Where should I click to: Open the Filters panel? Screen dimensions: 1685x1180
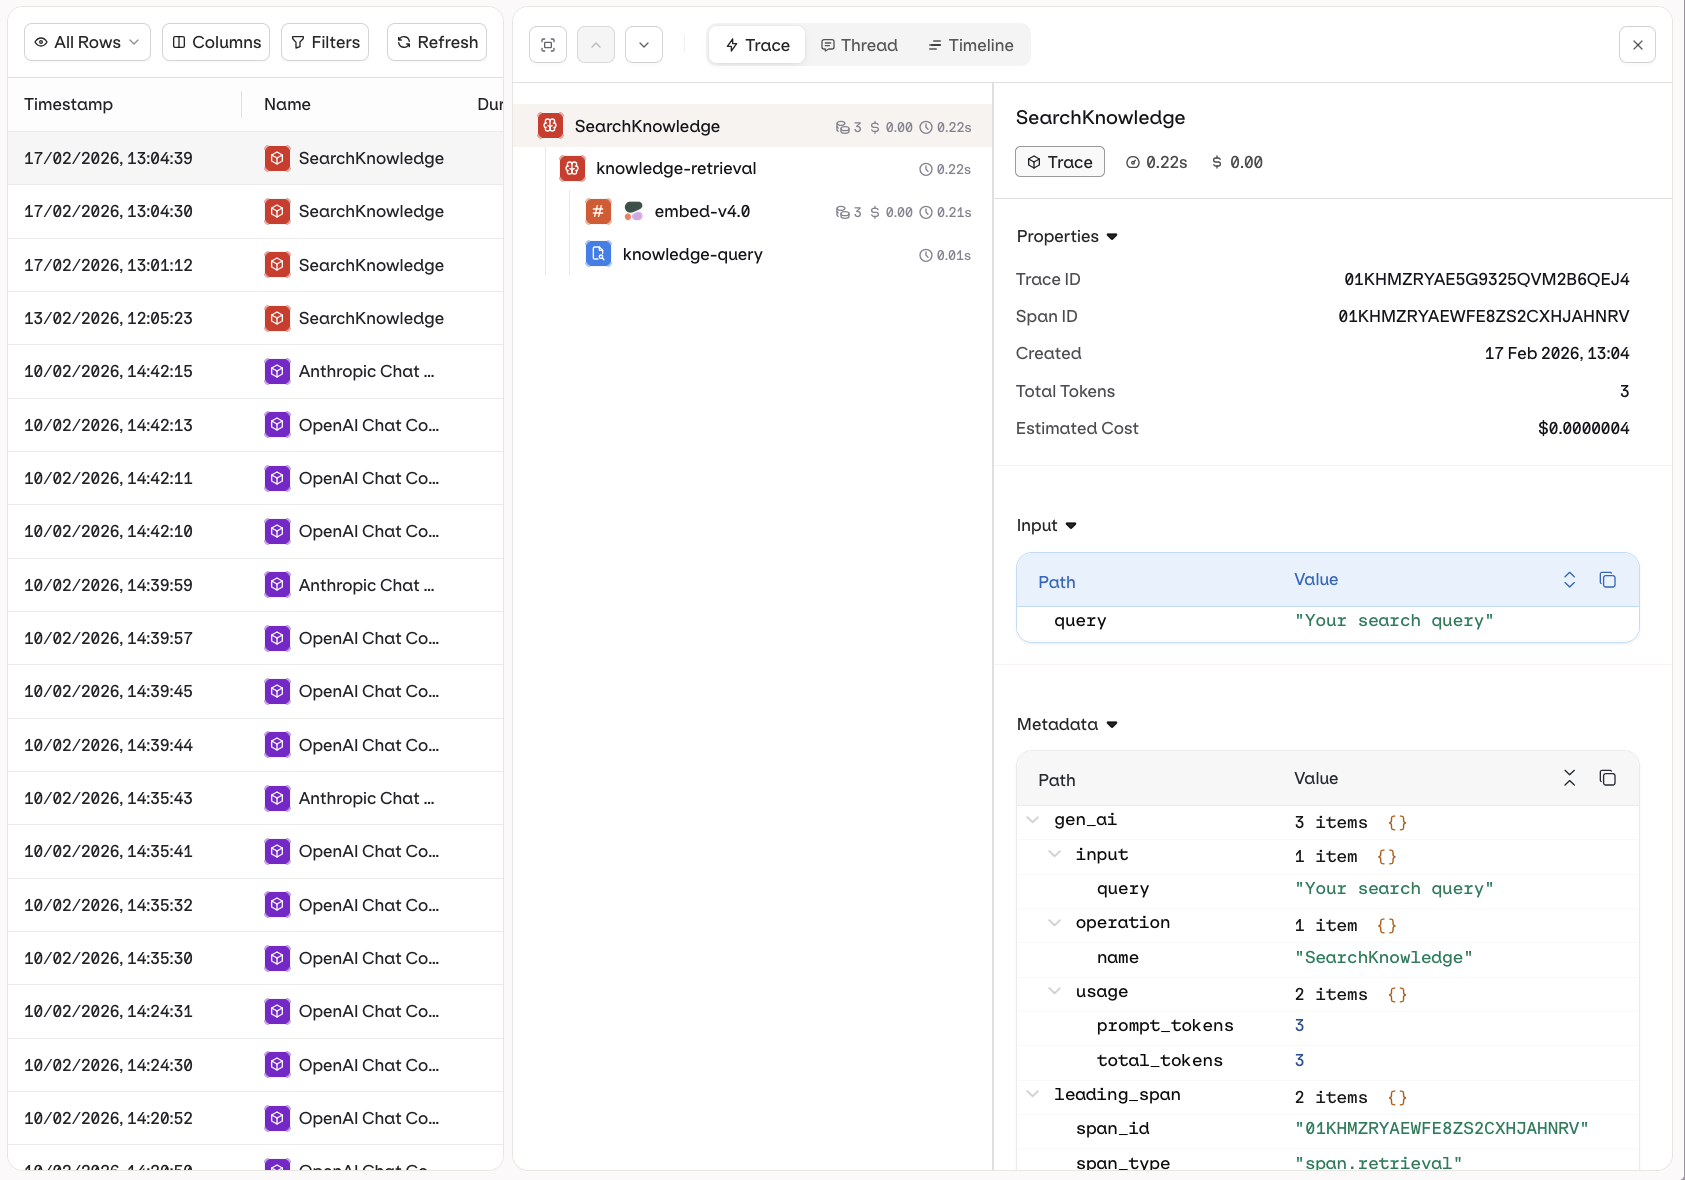(x=325, y=42)
